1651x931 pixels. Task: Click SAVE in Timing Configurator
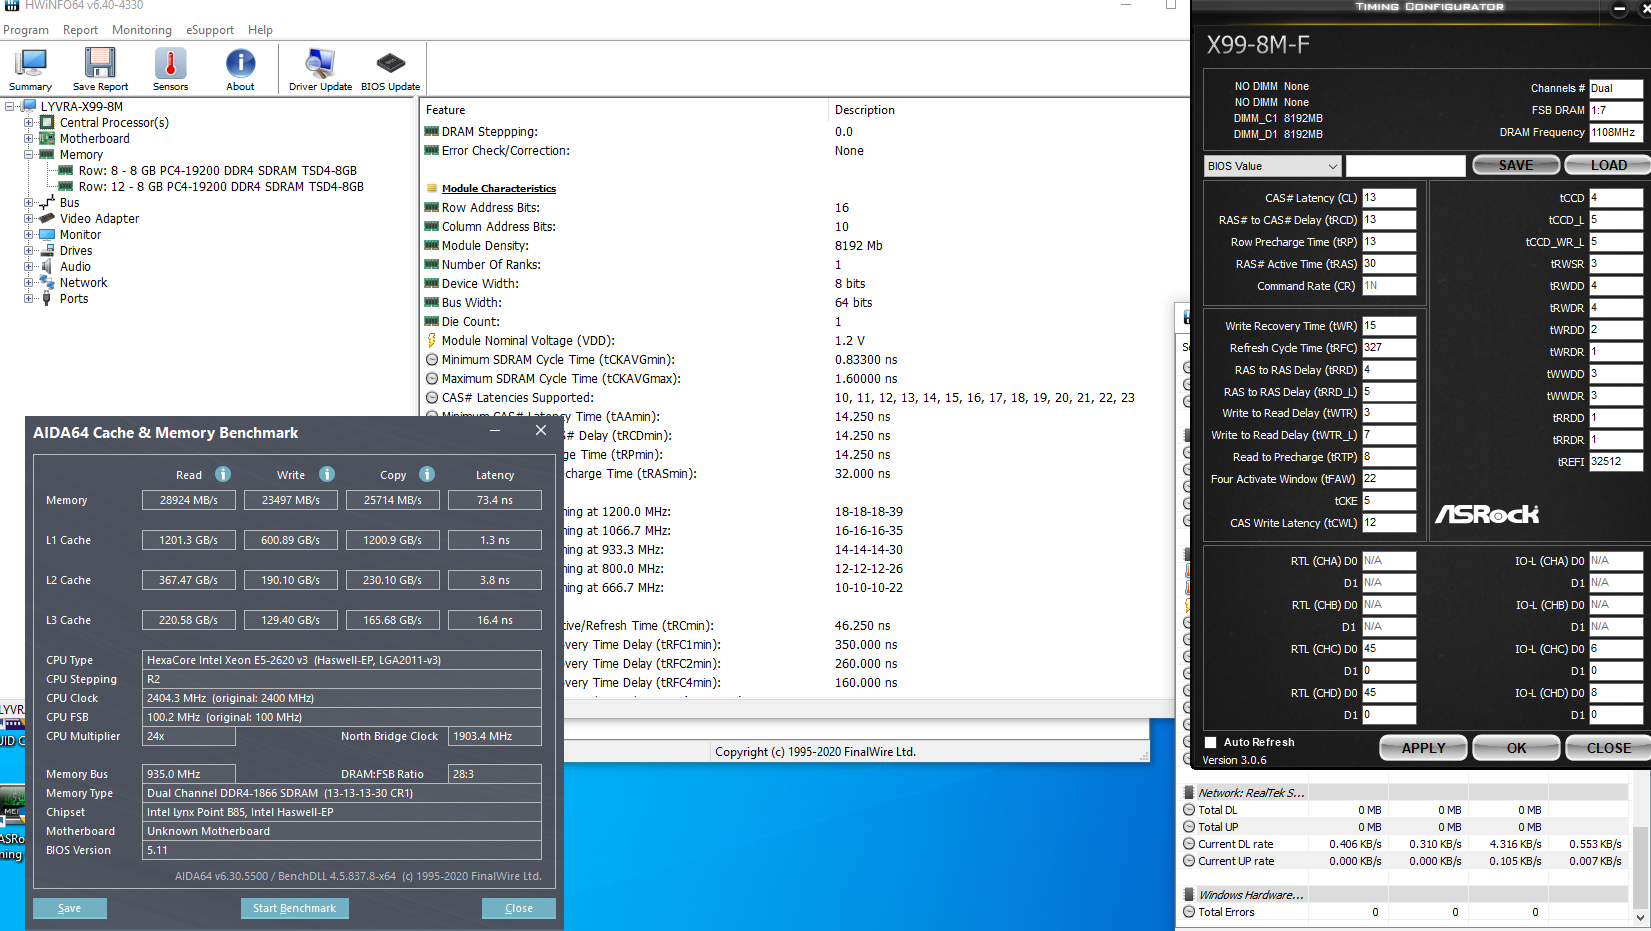(1516, 166)
